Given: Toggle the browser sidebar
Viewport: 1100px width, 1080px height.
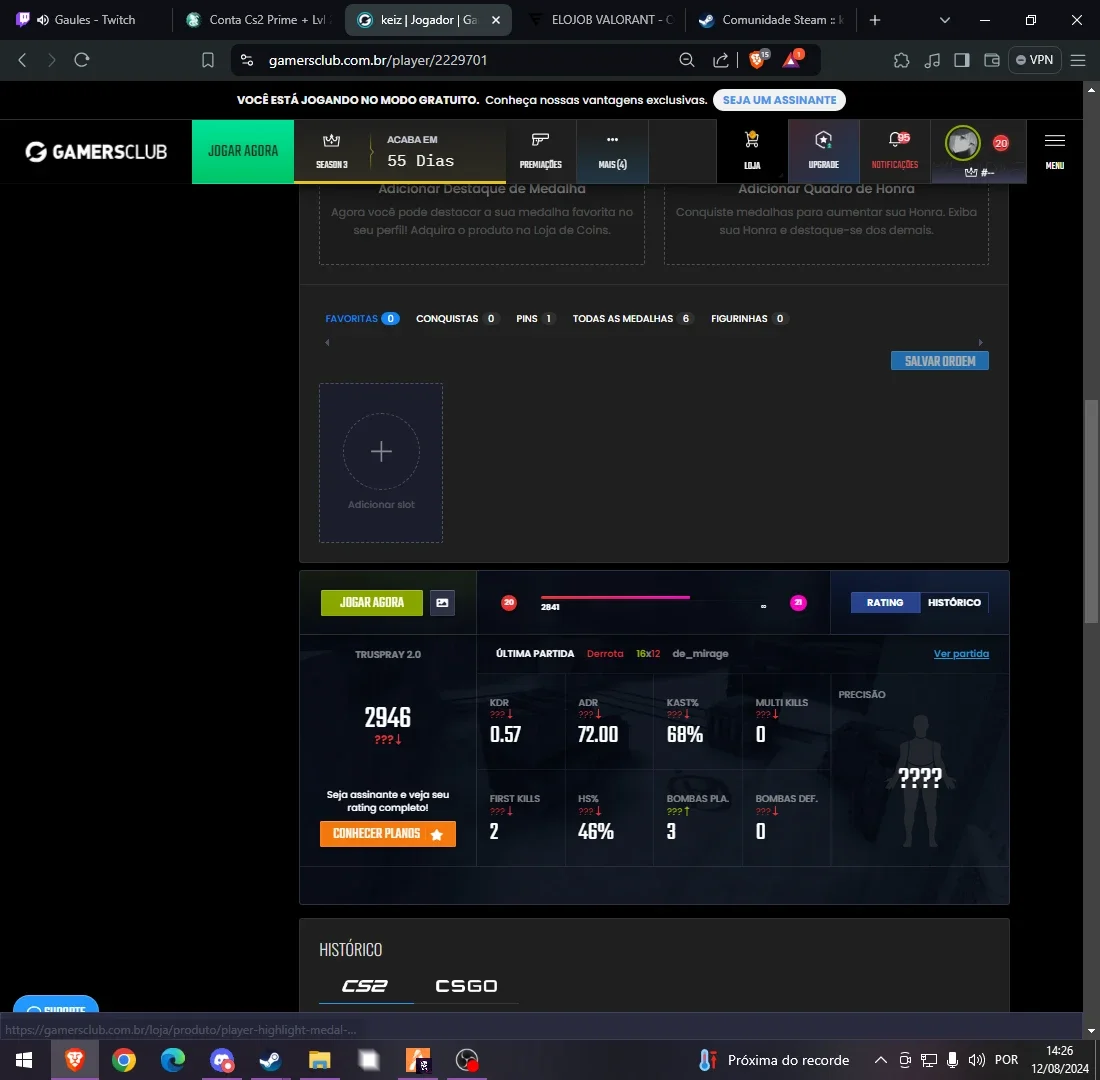Looking at the screenshot, I should point(962,60).
